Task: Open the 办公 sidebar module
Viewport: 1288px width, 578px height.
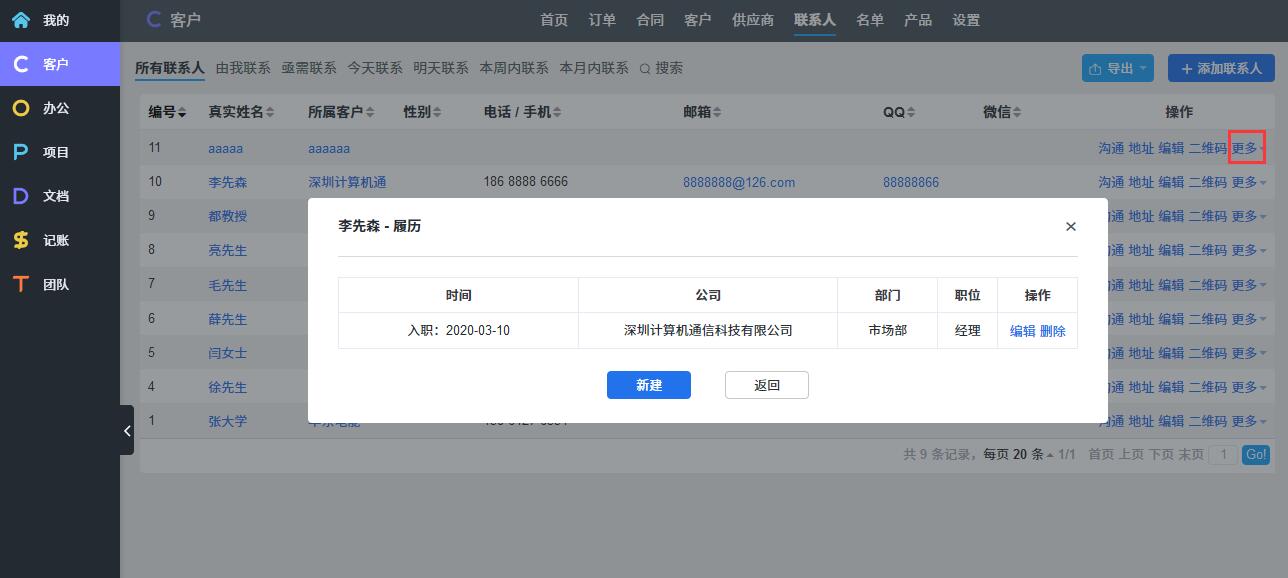Action: pyautogui.click(x=59, y=108)
